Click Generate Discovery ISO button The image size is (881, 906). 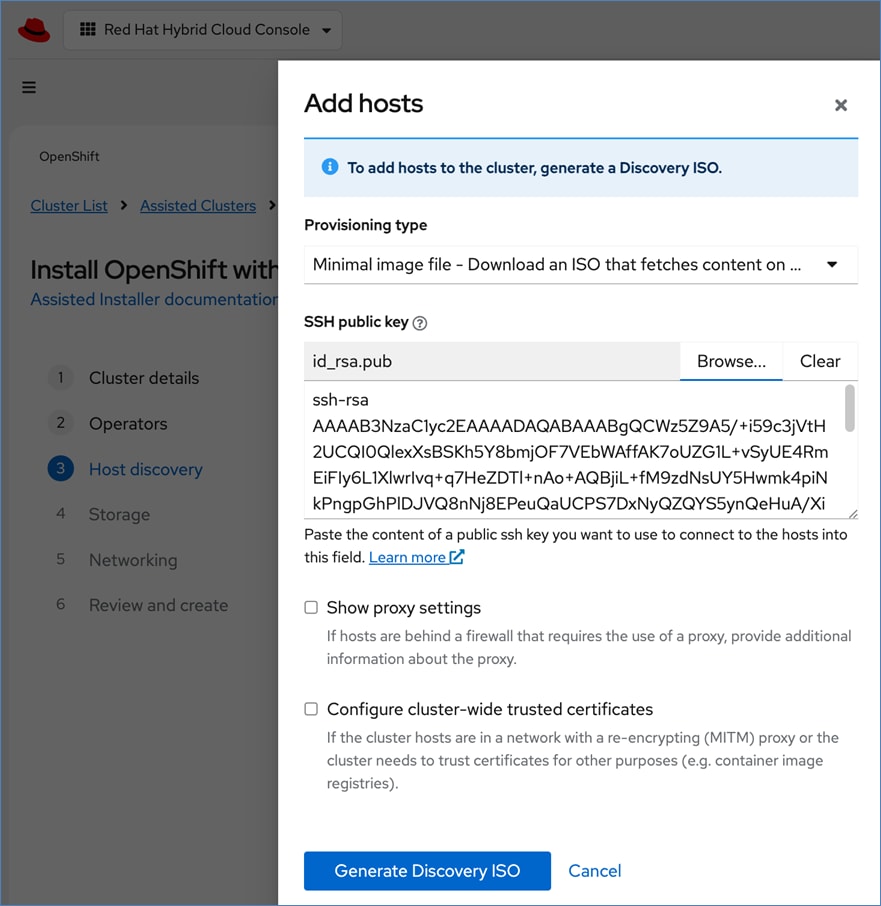coord(427,871)
